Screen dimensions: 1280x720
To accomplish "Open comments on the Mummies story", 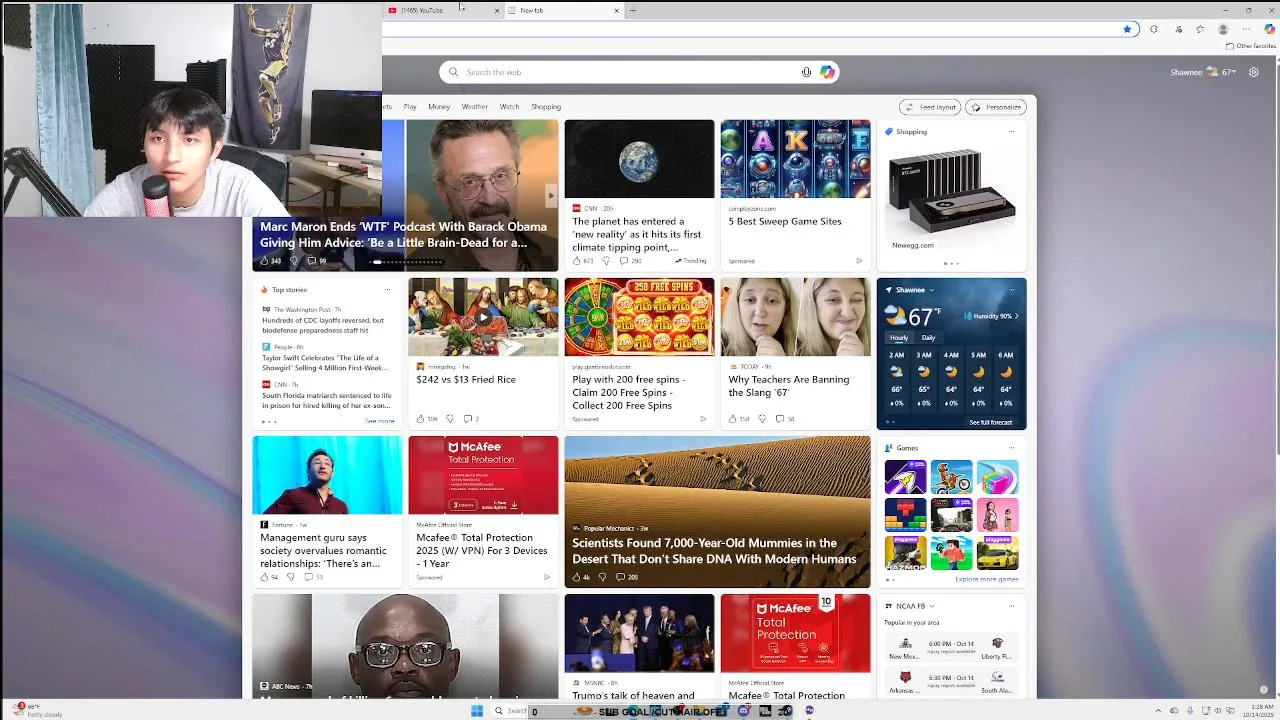I will pyautogui.click(x=627, y=577).
